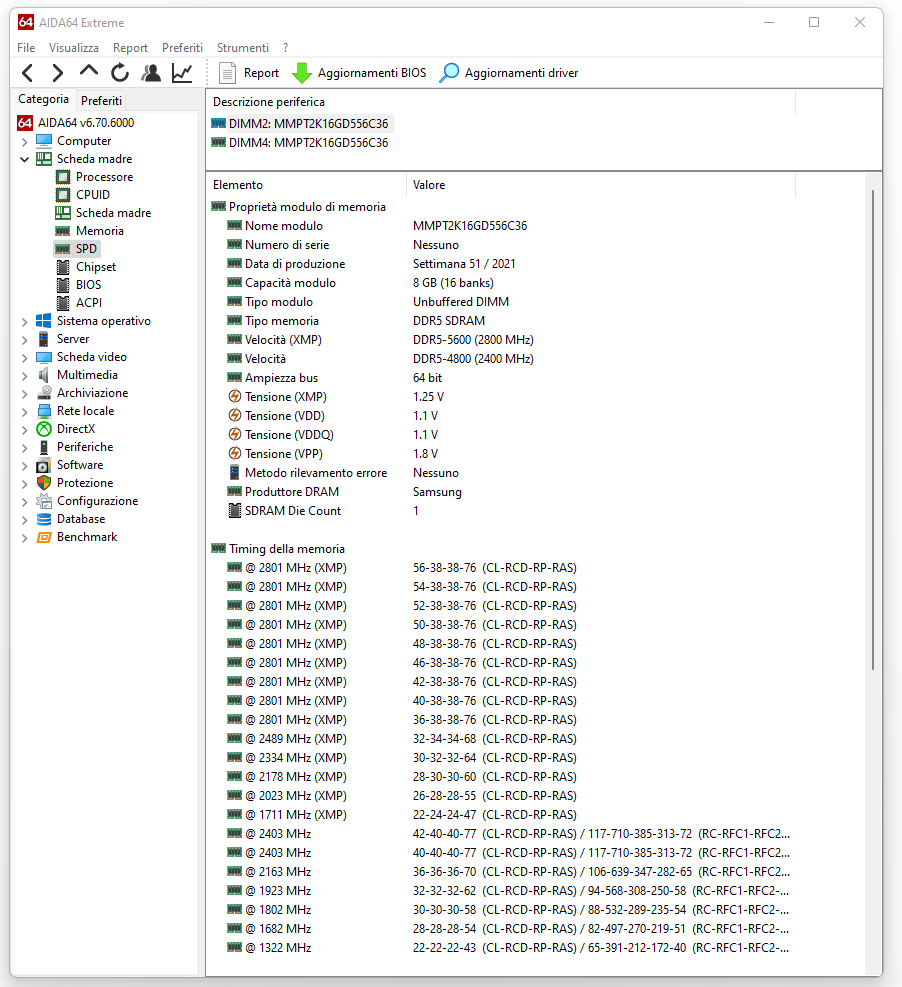Expand the Computer tree node
Screen dimensions: 902x987
click(25, 142)
